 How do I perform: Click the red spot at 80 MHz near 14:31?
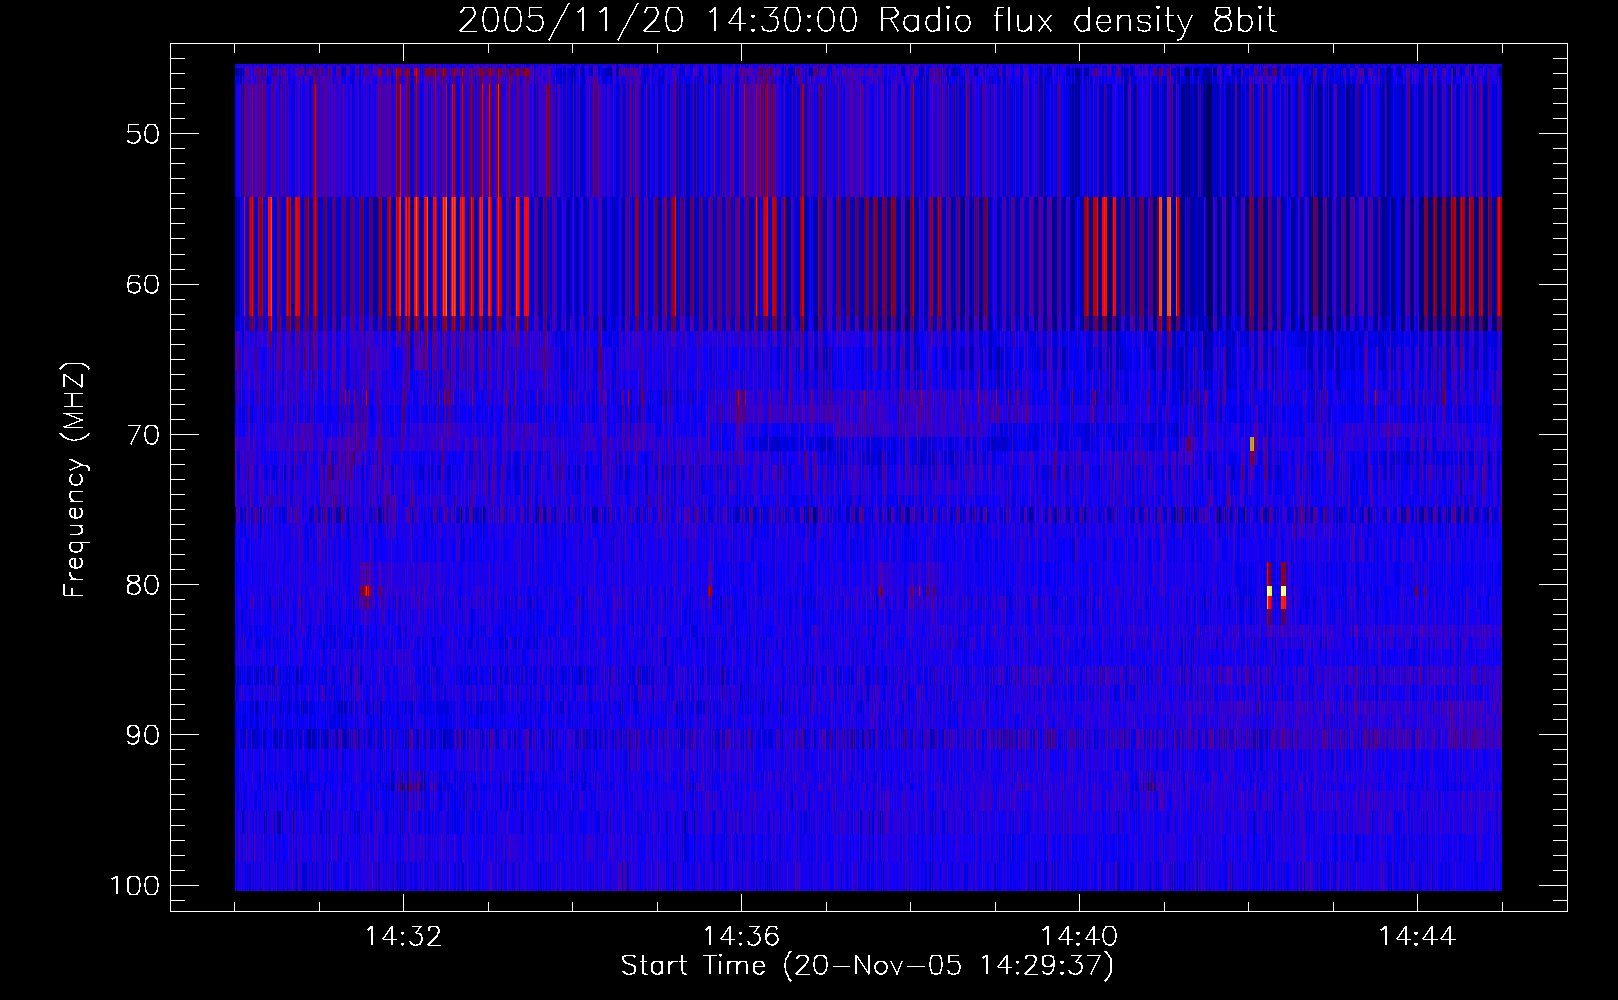[x=367, y=591]
